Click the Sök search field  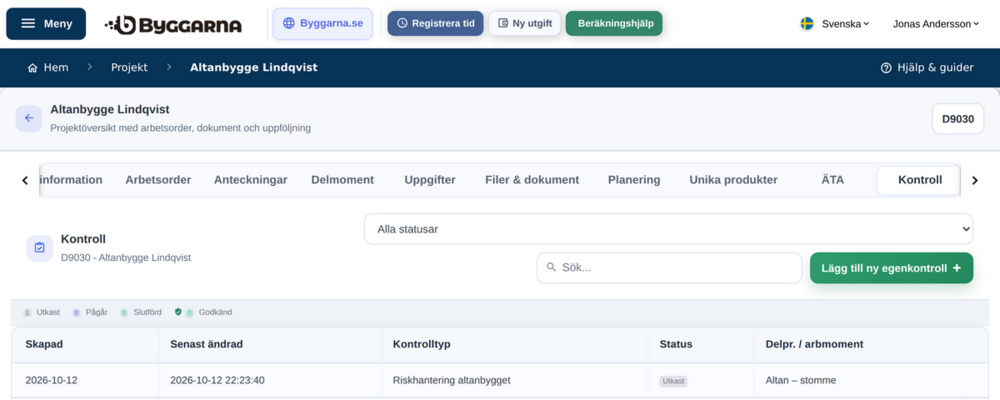click(x=669, y=268)
